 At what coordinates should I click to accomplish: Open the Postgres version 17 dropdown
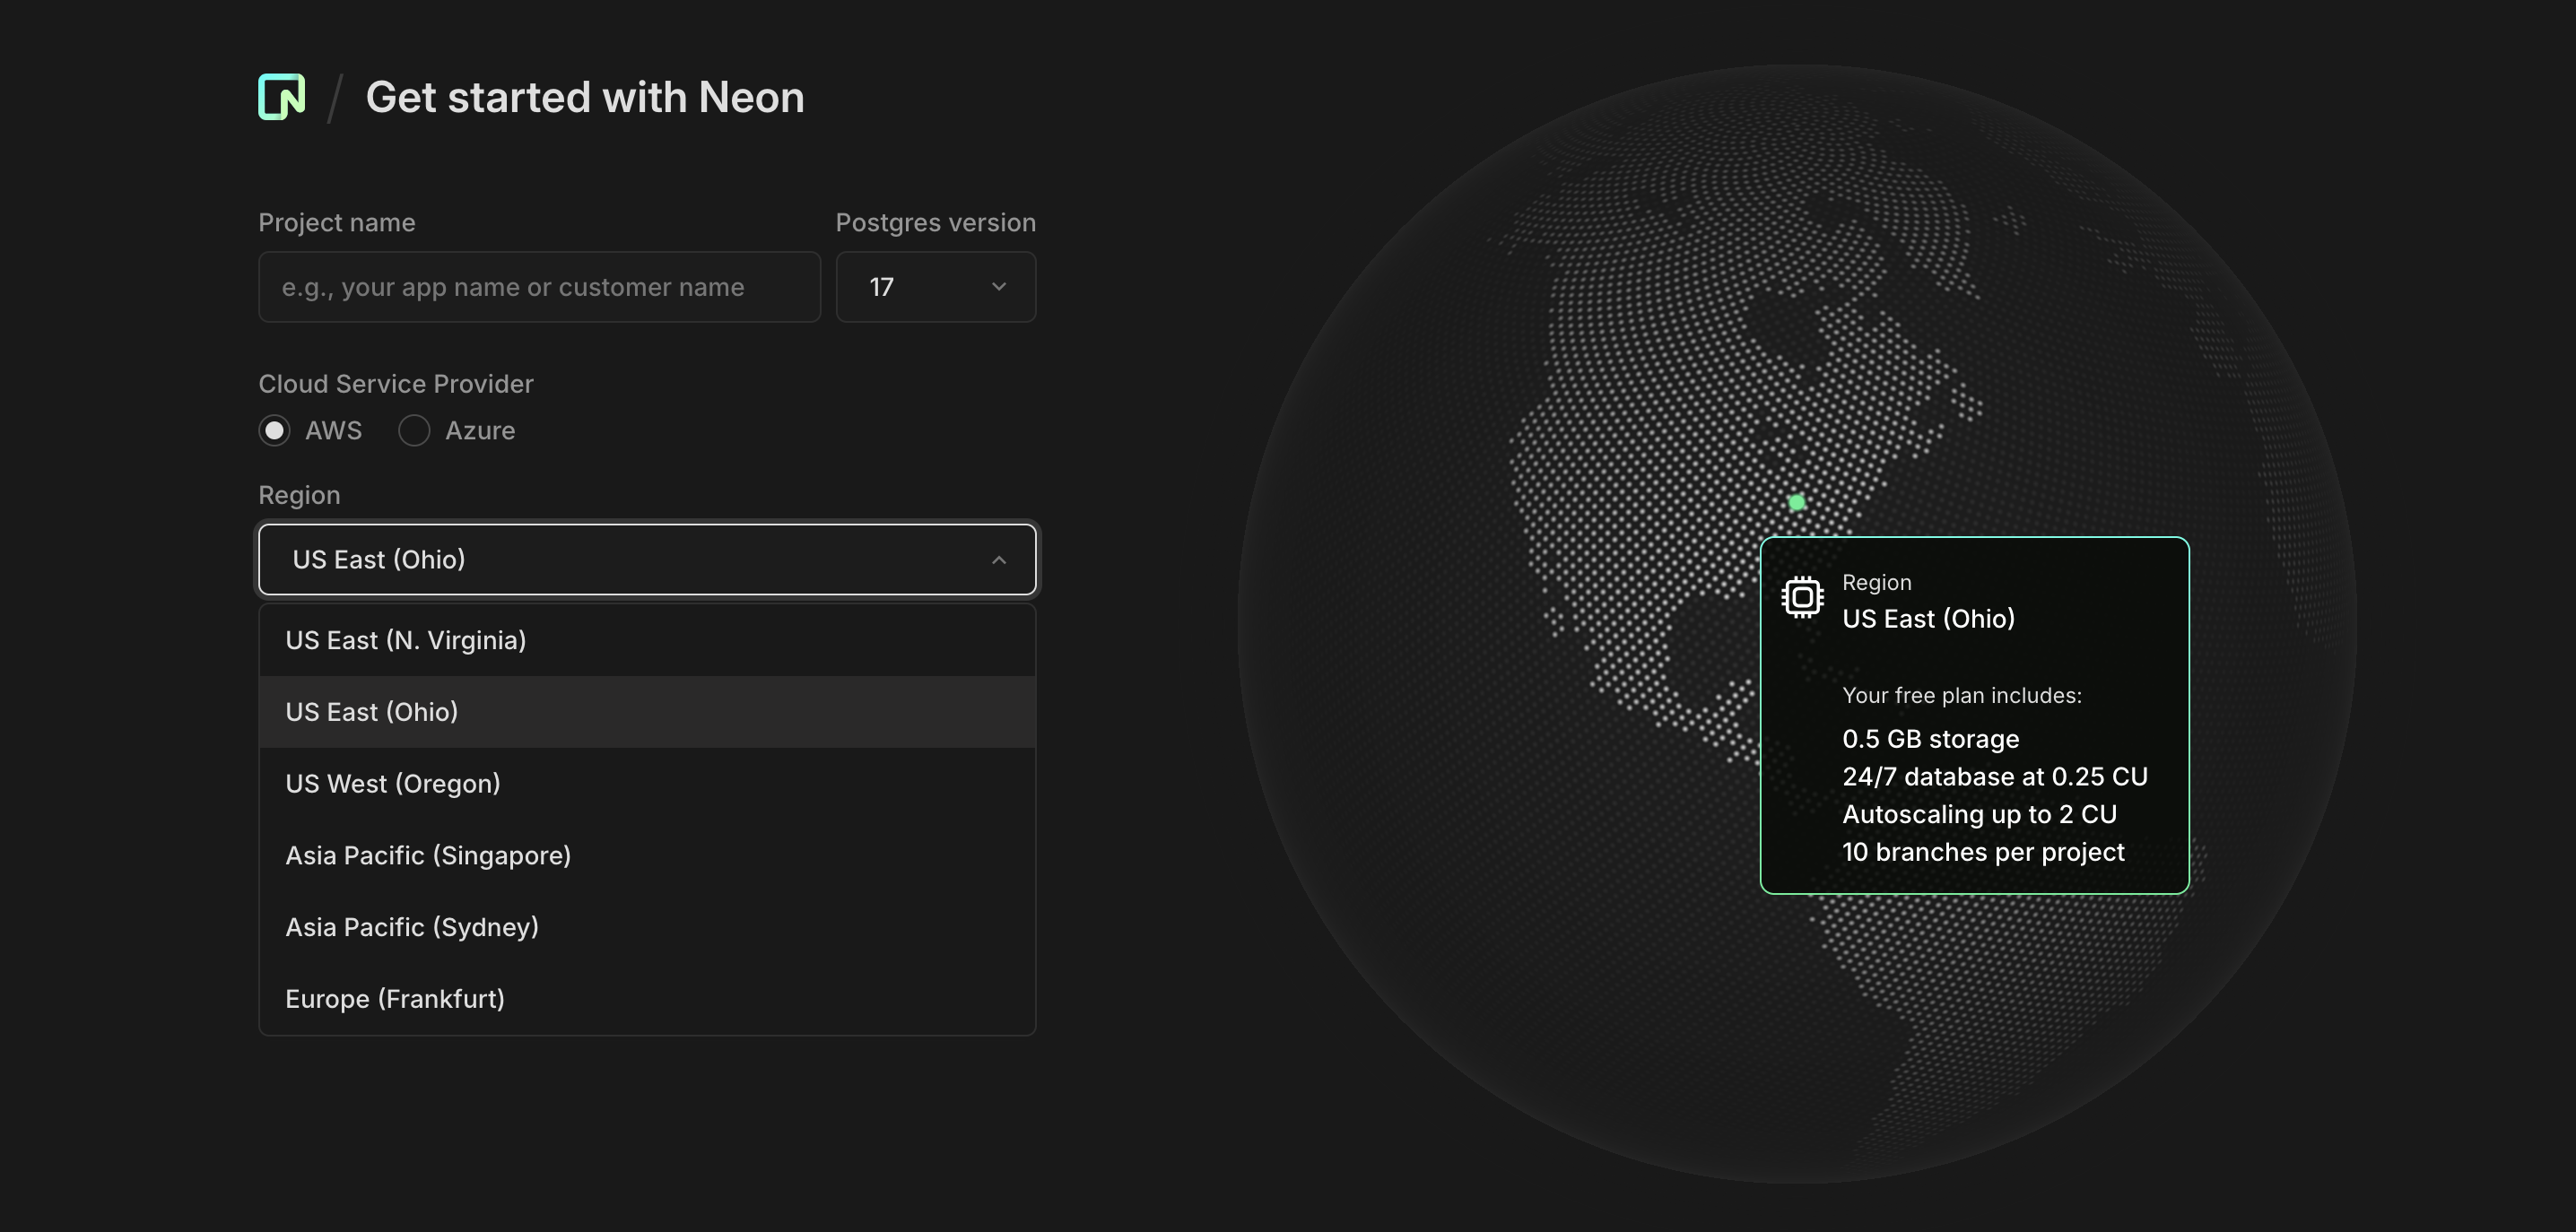pos(936,287)
